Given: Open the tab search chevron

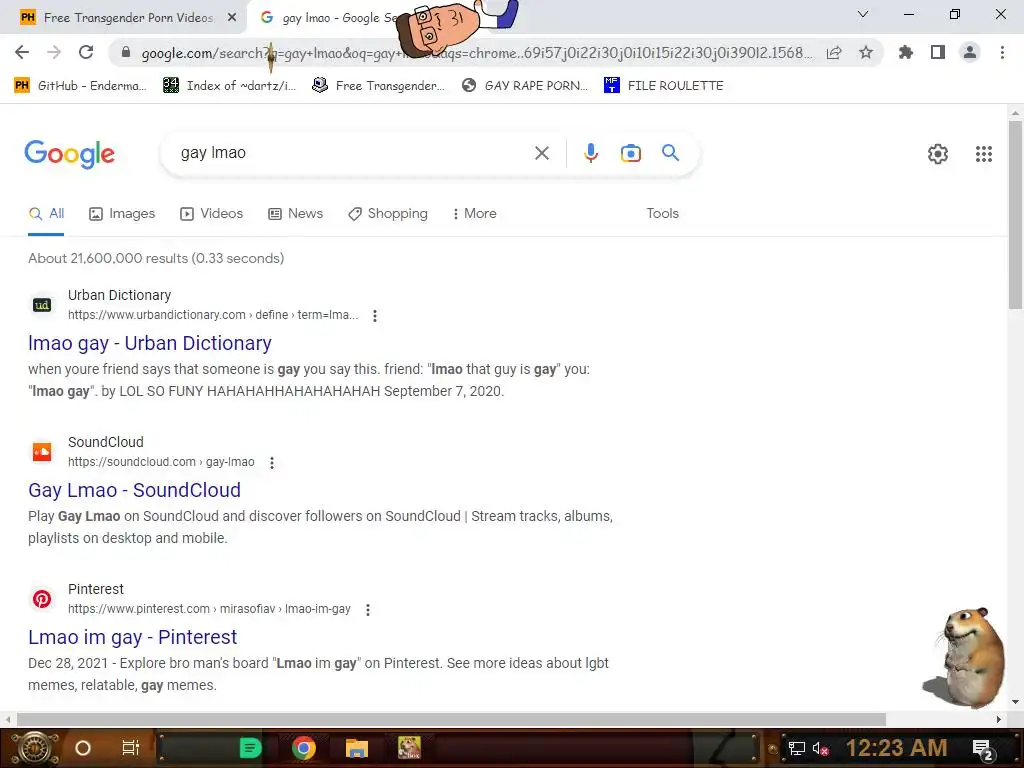Looking at the screenshot, I should click(863, 14).
